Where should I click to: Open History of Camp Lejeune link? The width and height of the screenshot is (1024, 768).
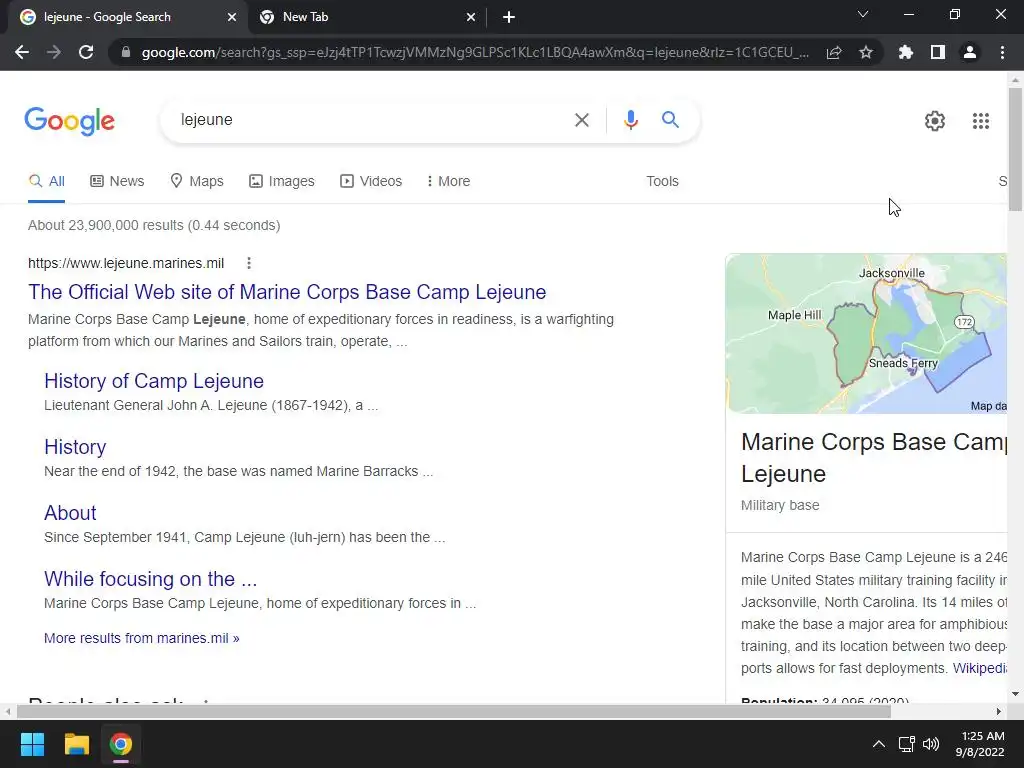click(154, 381)
